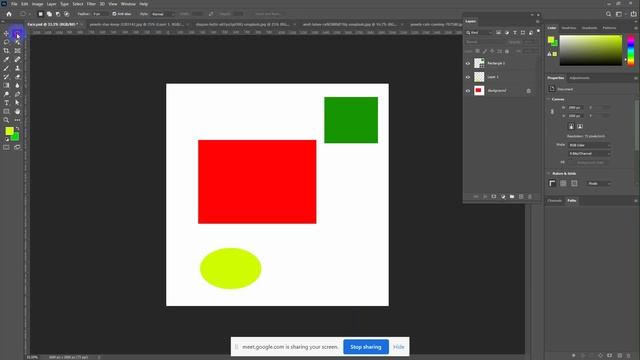Open the Window menu

[128, 4]
